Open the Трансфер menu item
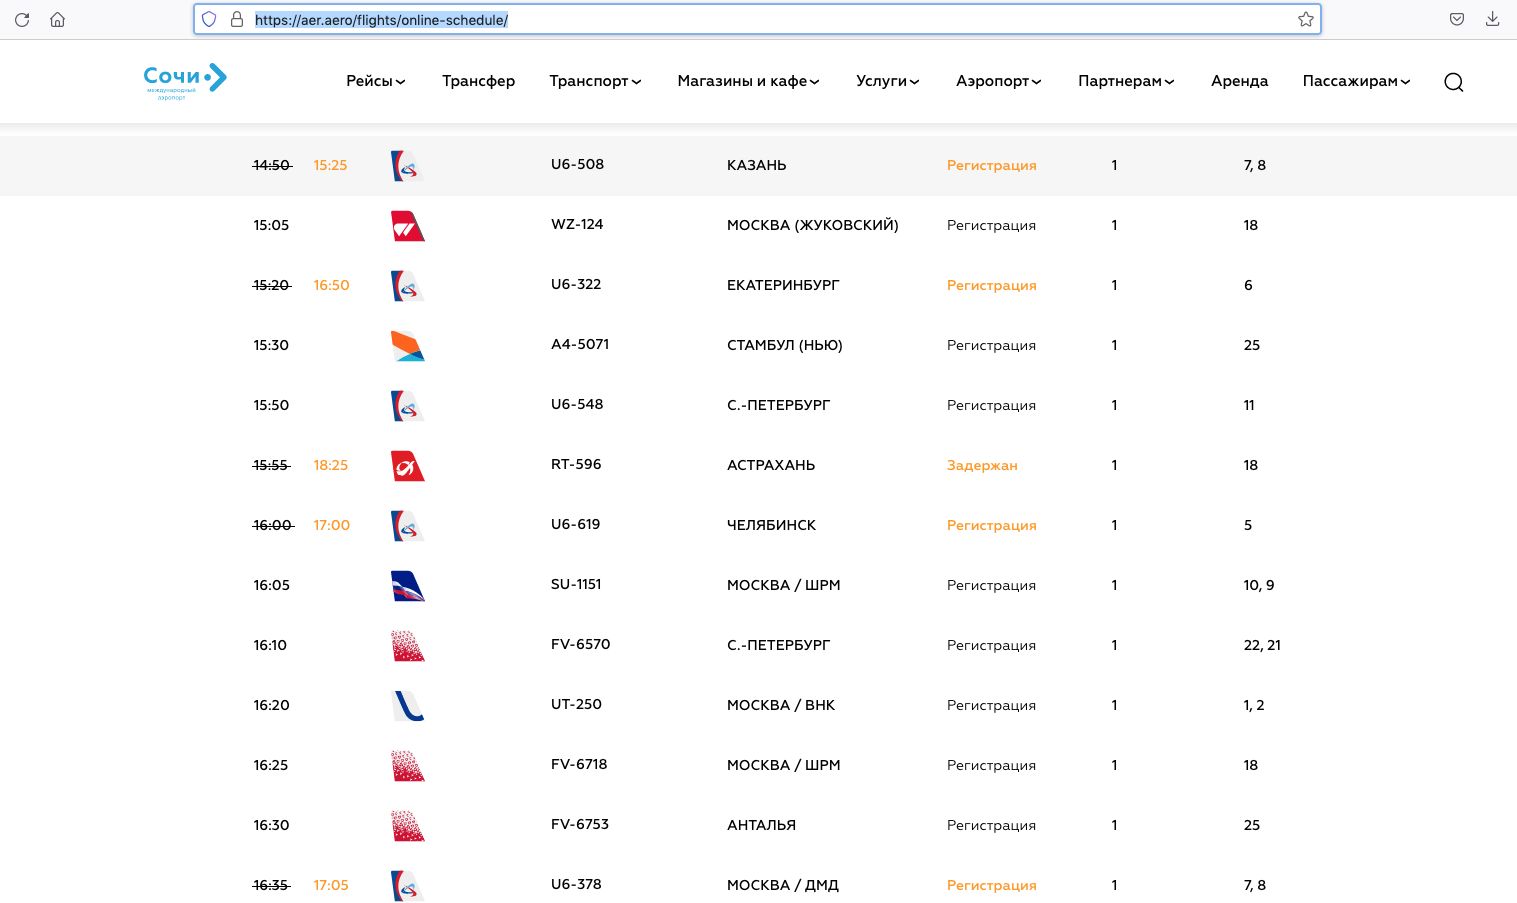The image size is (1517, 903). [478, 81]
